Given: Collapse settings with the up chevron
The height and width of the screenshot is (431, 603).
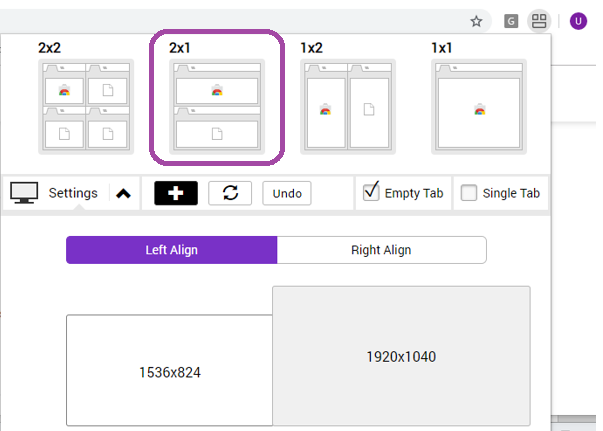Looking at the screenshot, I should pos(123,194).
